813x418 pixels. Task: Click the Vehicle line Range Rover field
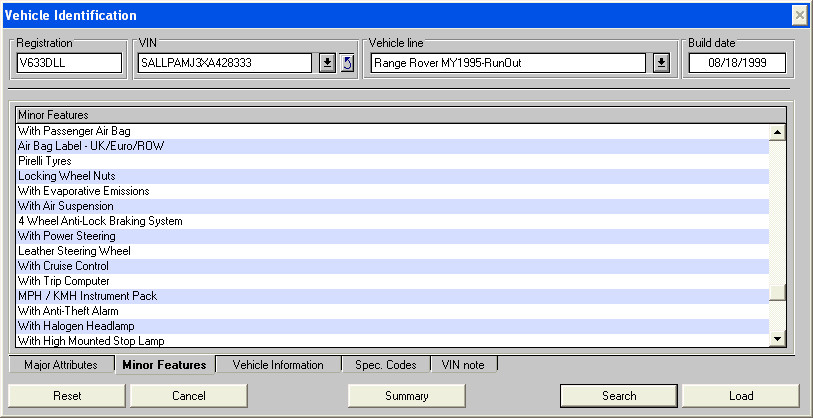(508, 63)
